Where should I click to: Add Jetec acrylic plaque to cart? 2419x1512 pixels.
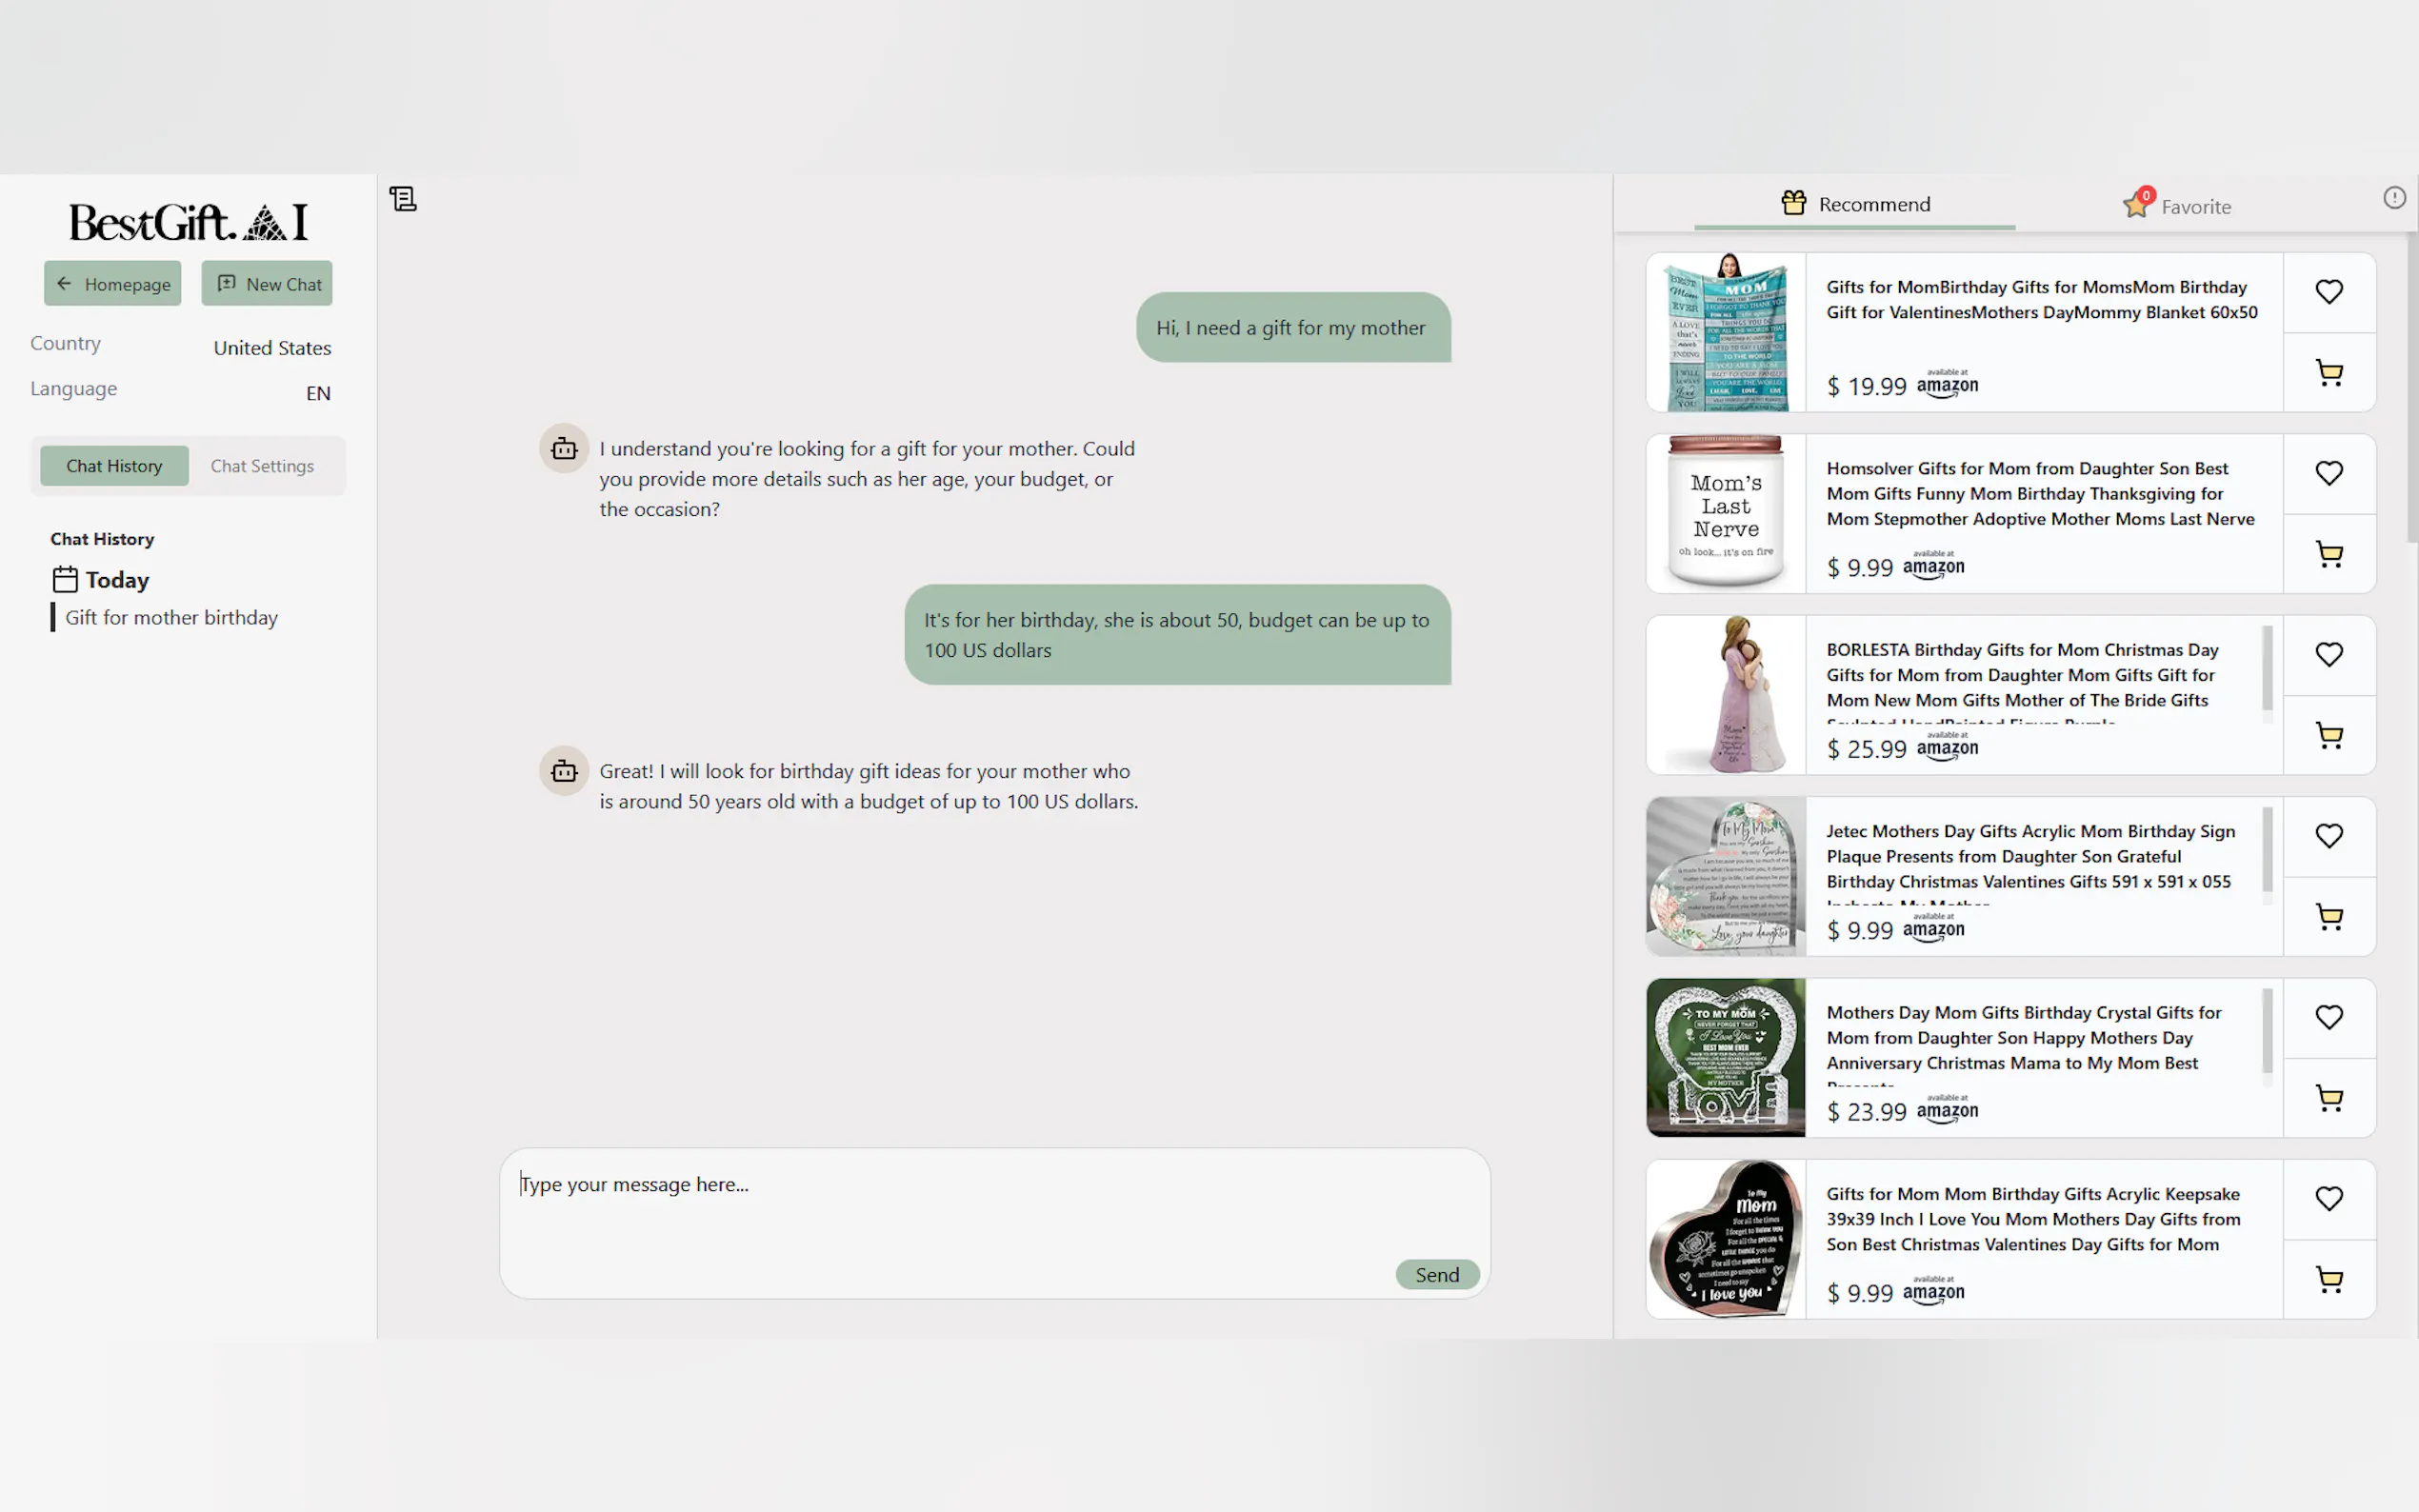click(x=2329, y=917)
